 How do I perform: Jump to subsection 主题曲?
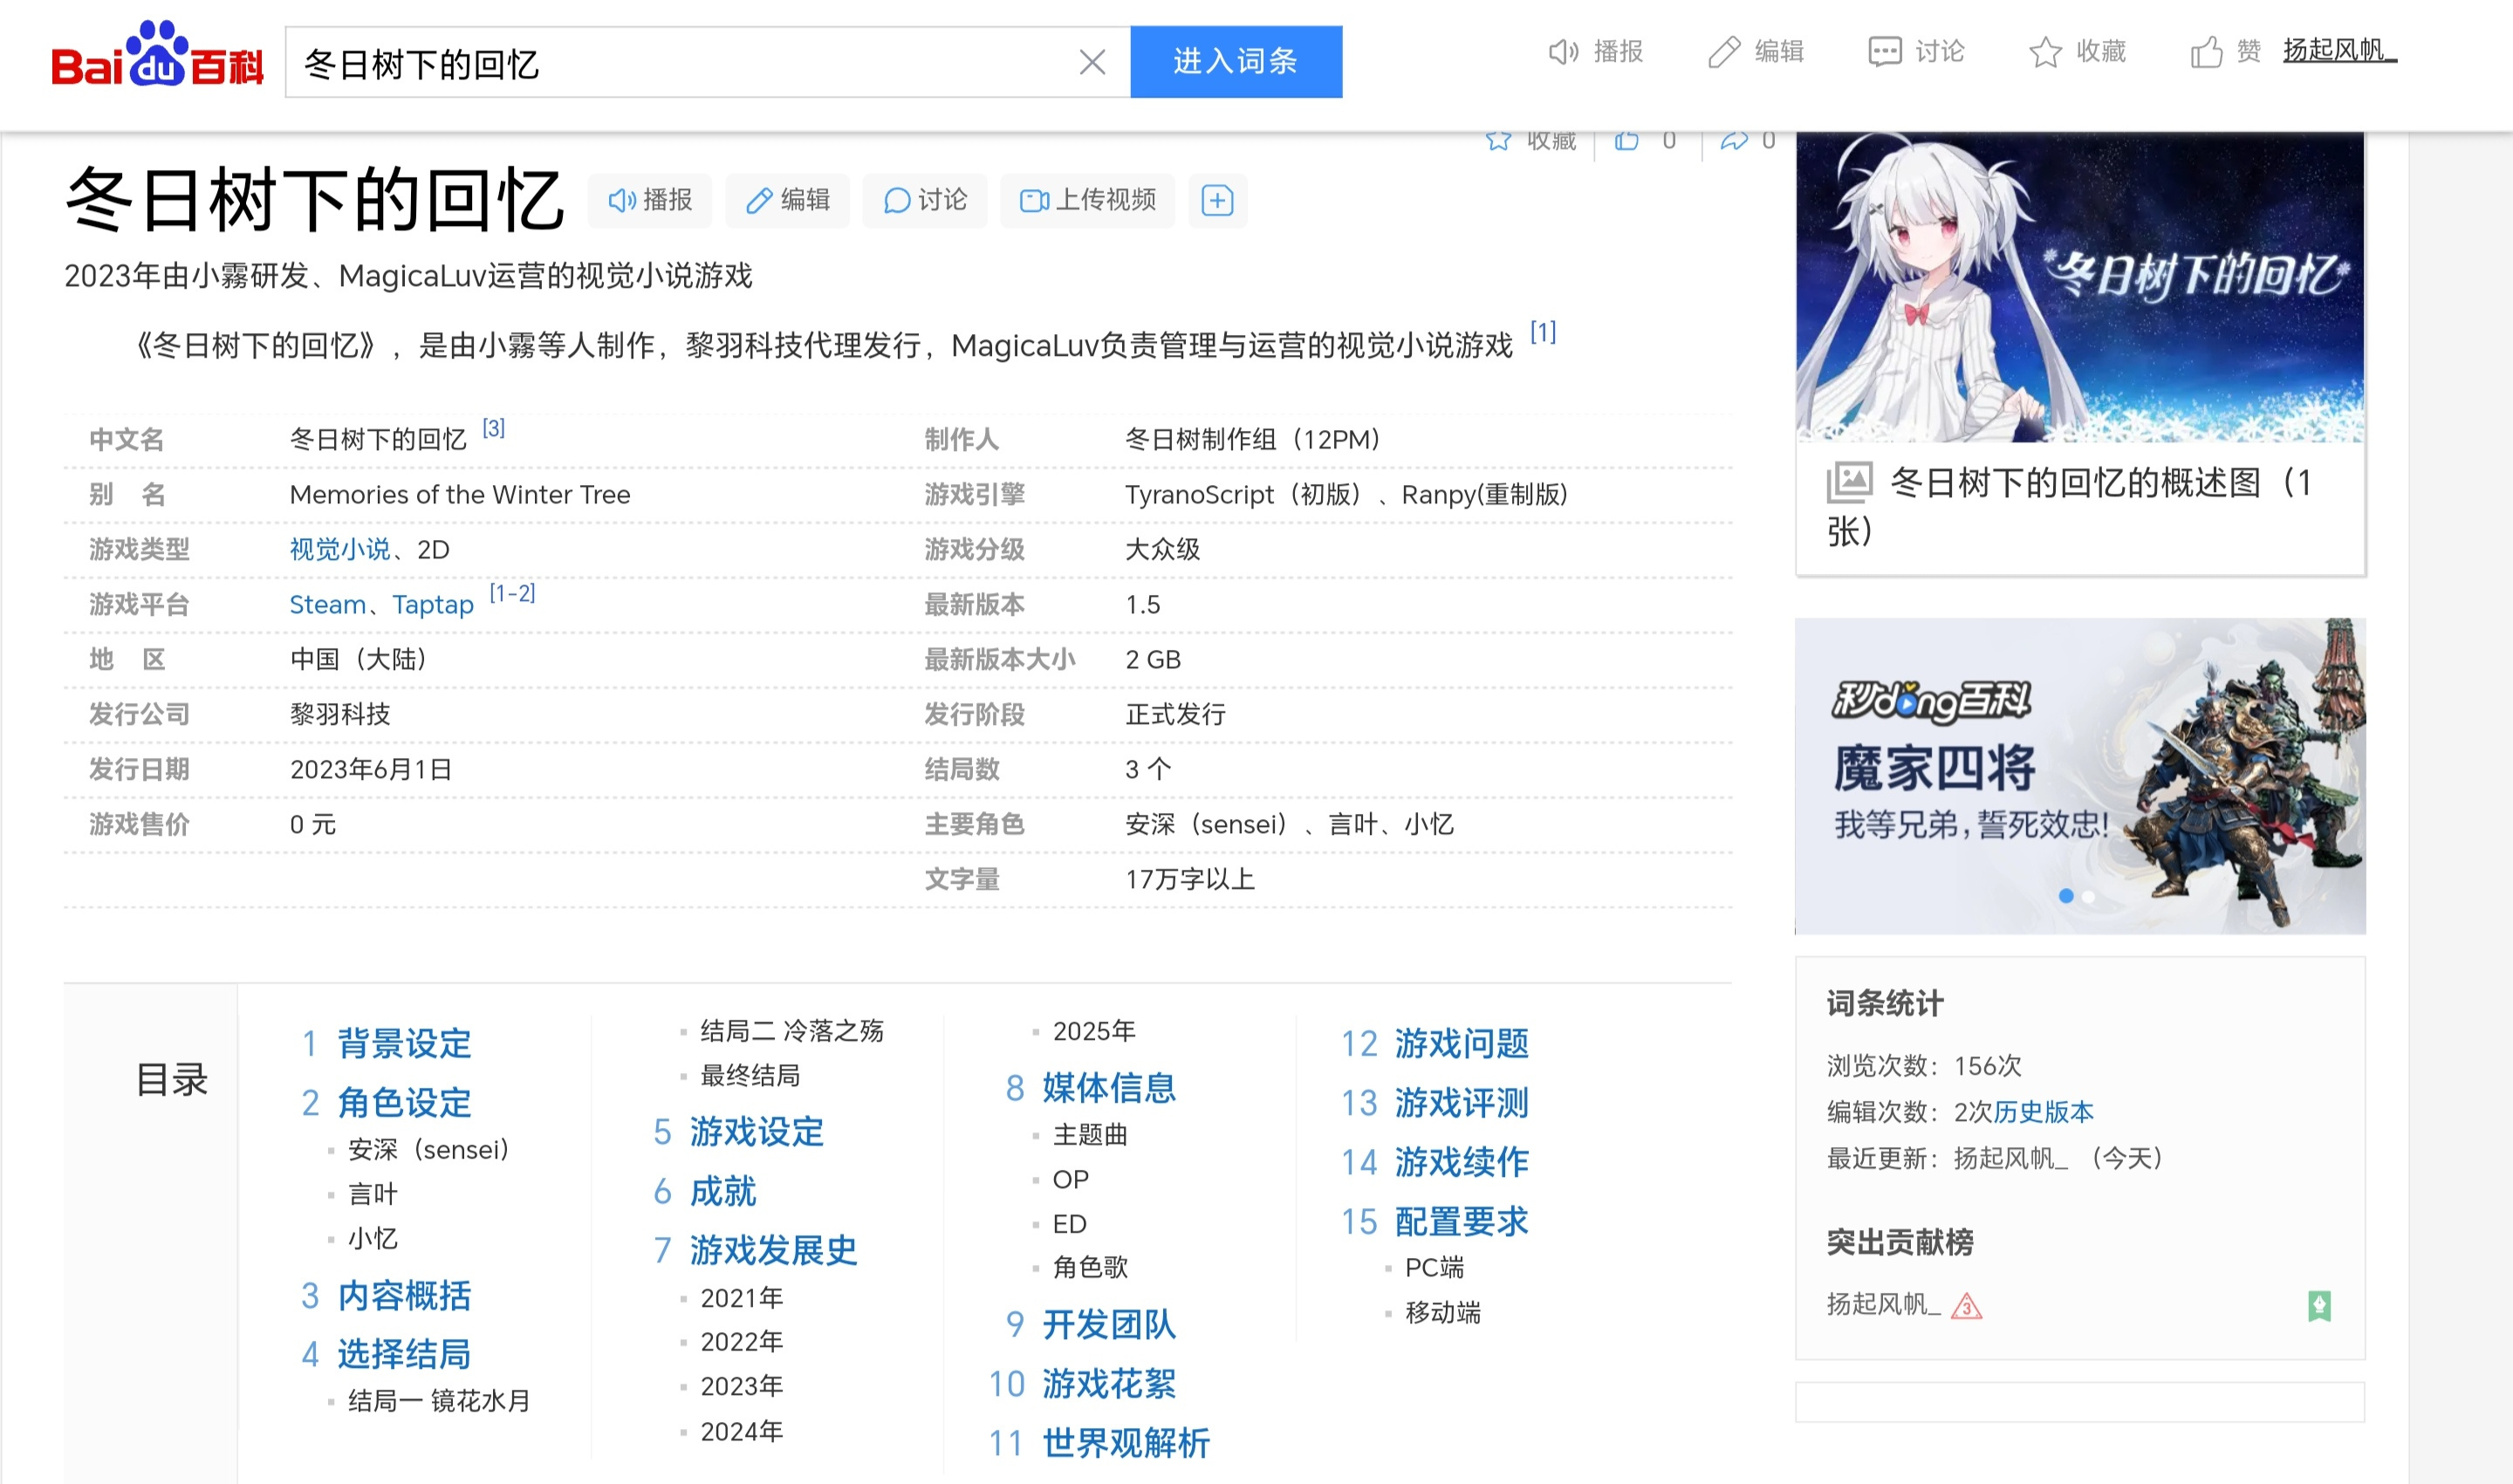pyautogui.click(x=1090, y=1135)
